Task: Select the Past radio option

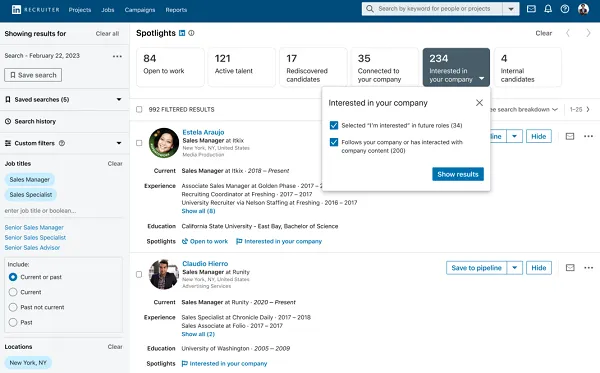Action: 13,322
